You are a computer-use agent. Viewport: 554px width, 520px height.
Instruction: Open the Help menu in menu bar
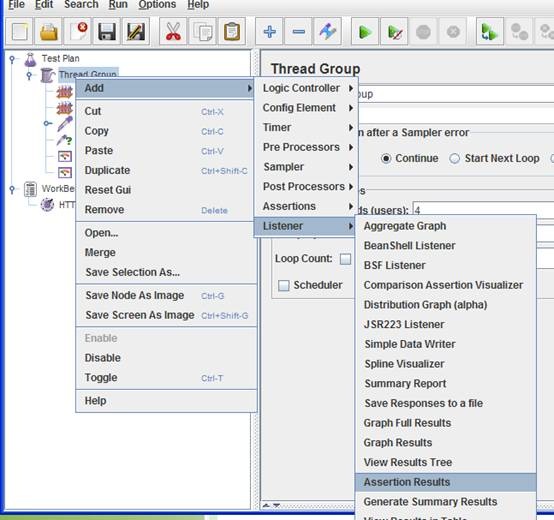[x=198, y=4]
